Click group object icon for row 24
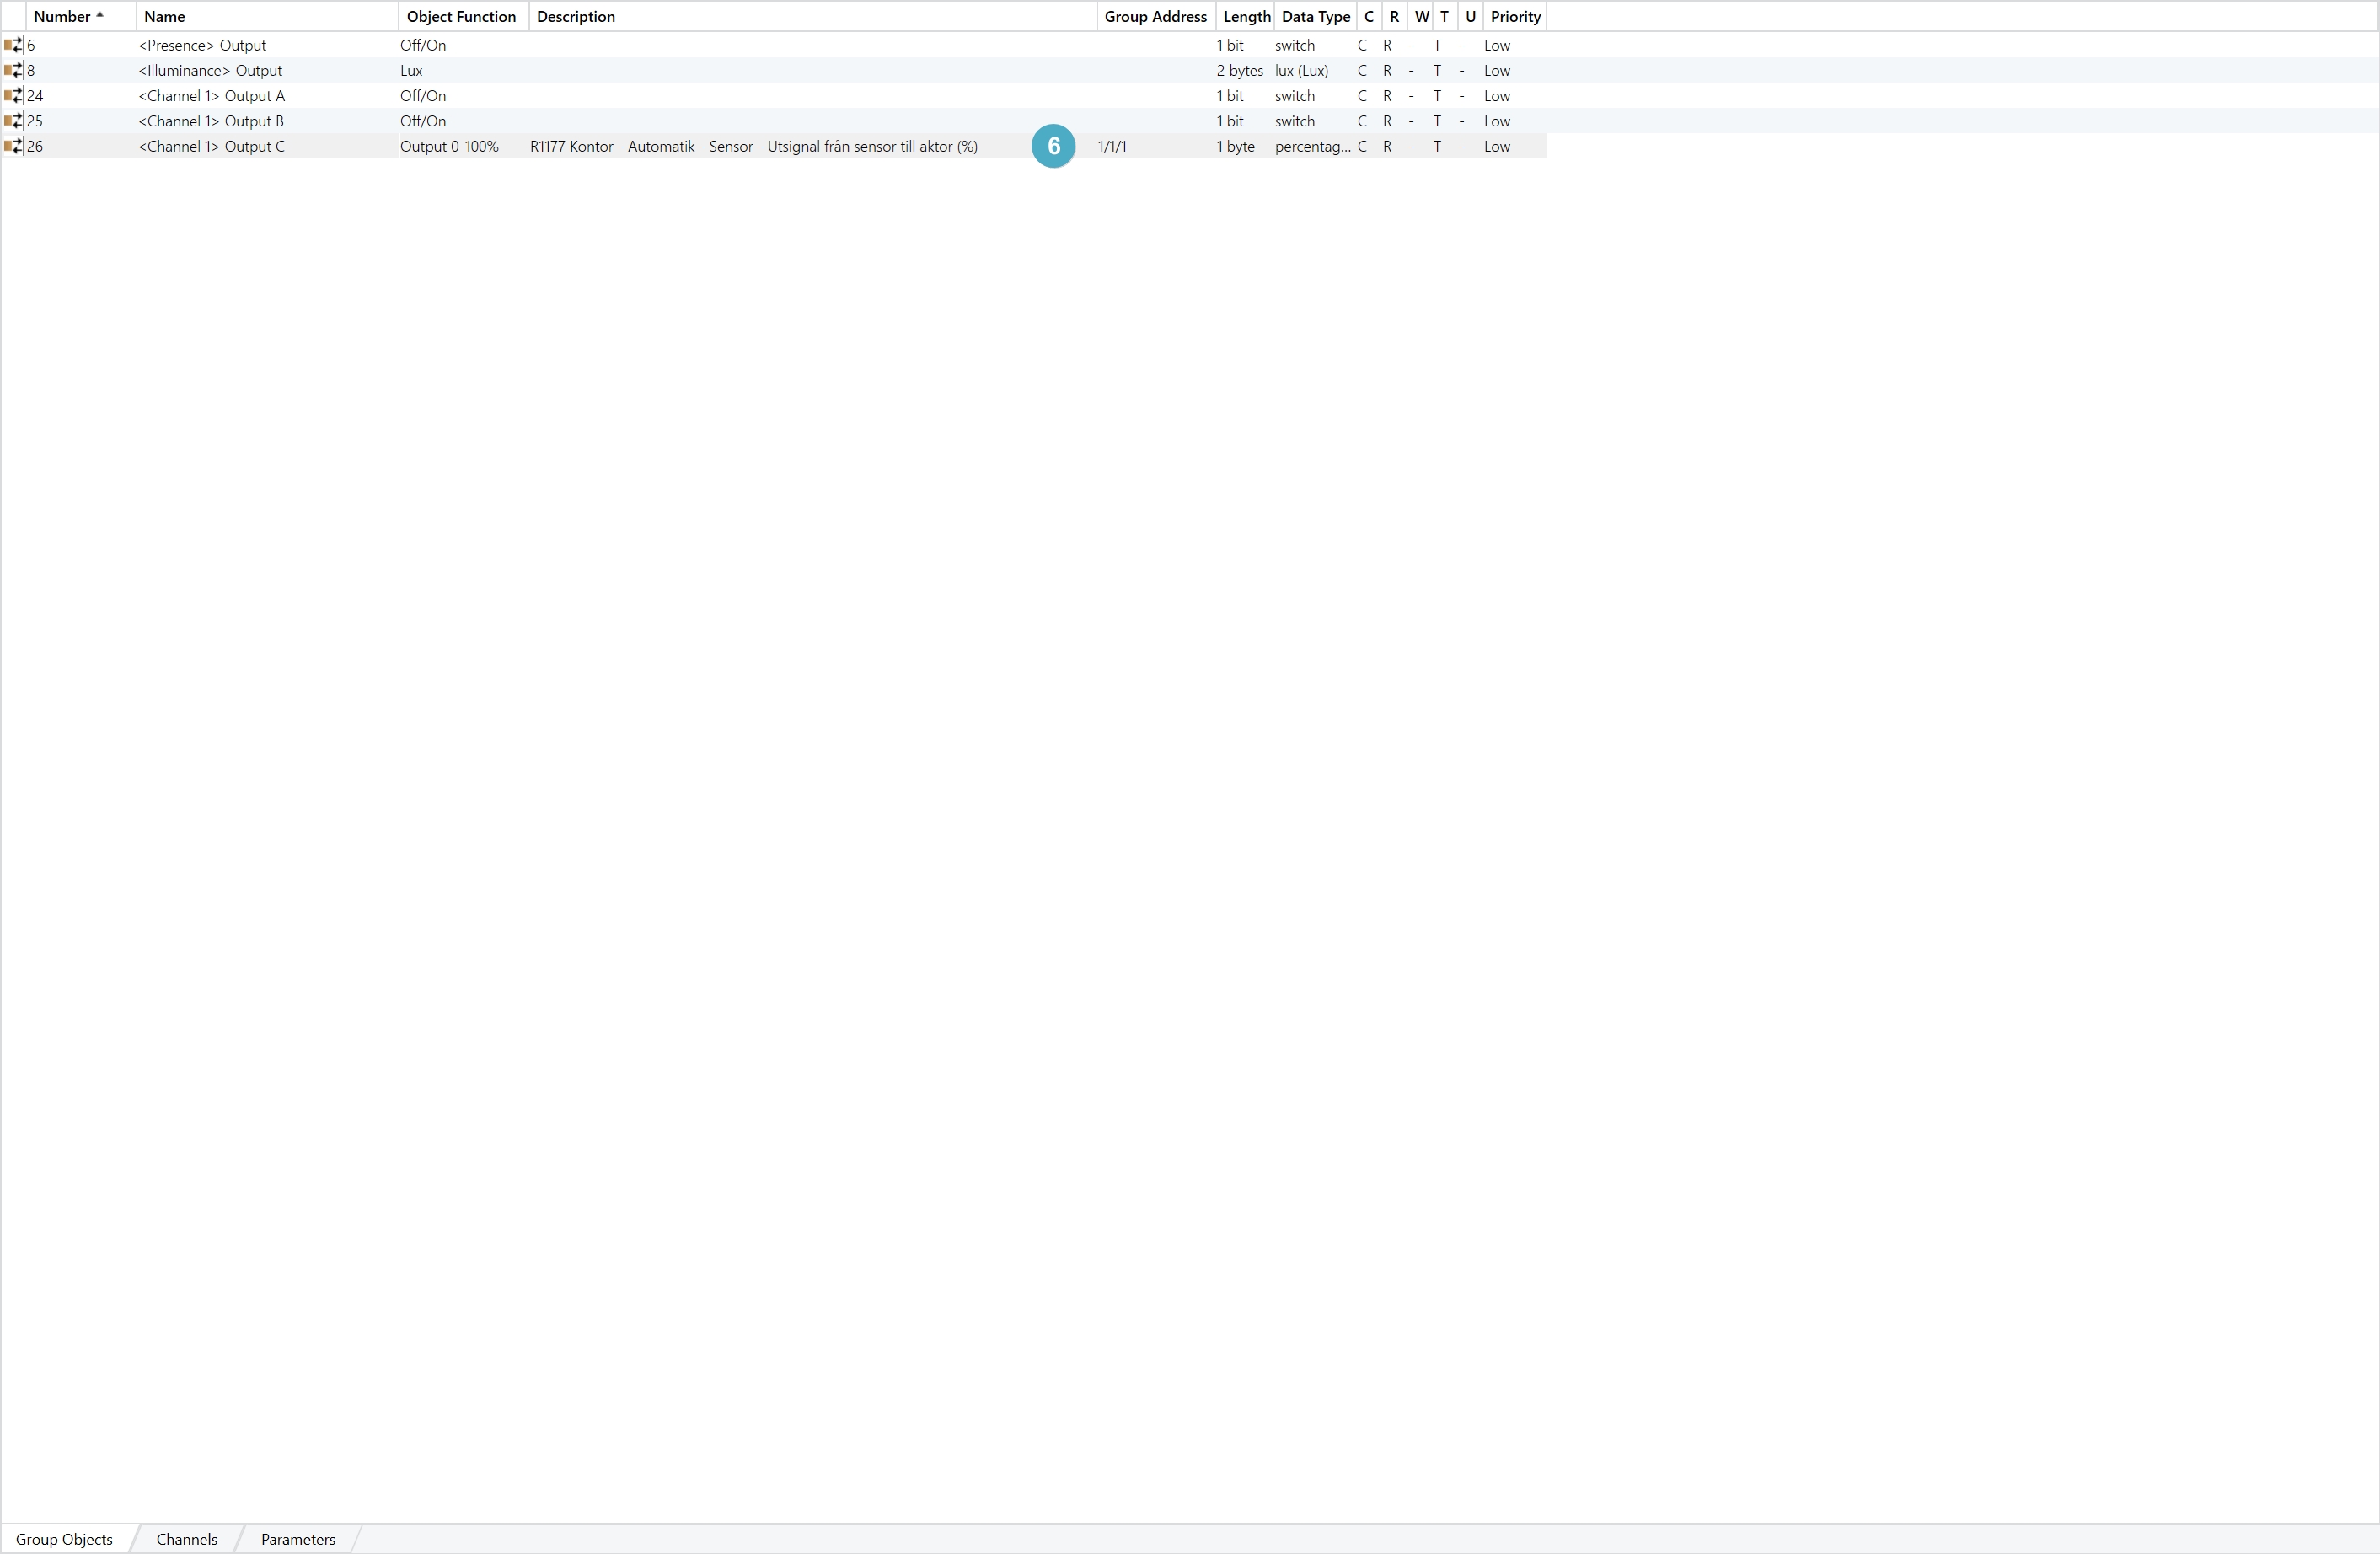 coord(13,96)
